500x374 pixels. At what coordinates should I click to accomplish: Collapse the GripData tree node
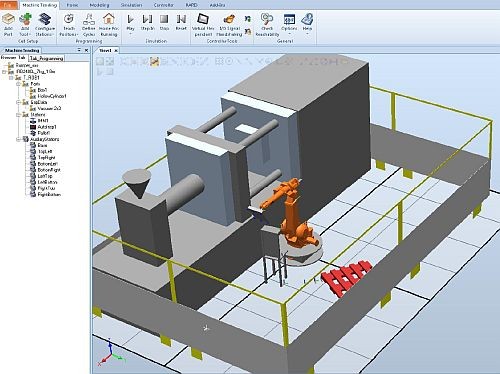(19, 102)
